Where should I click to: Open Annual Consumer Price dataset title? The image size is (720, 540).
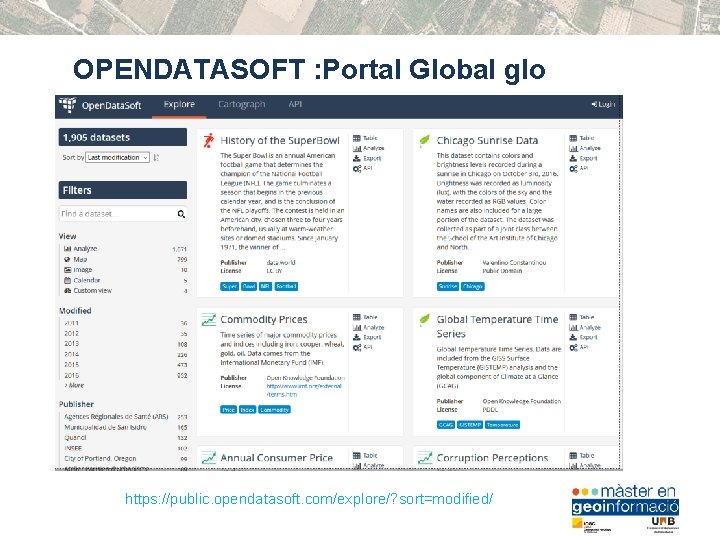pos(276,458)
